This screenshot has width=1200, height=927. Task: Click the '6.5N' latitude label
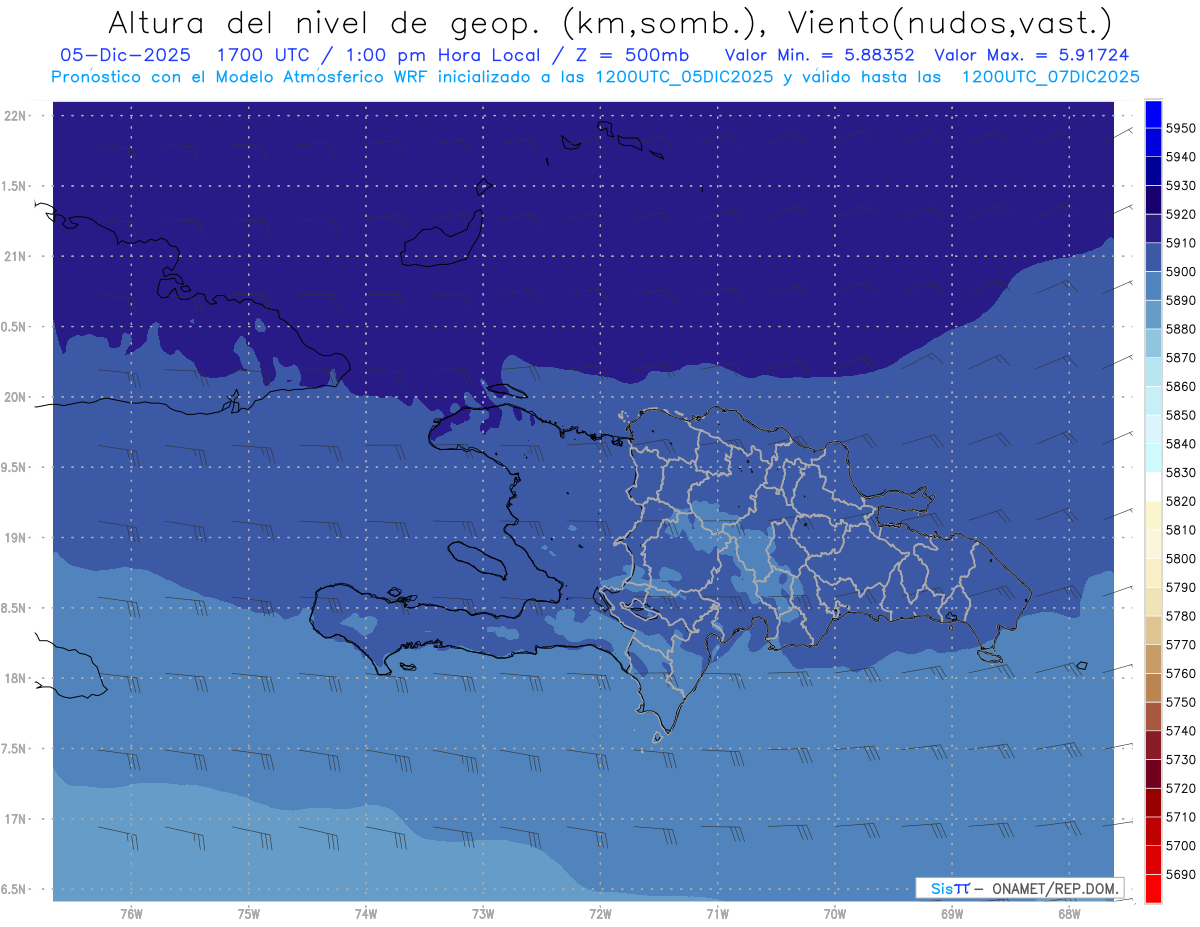(x=15, y=889)
